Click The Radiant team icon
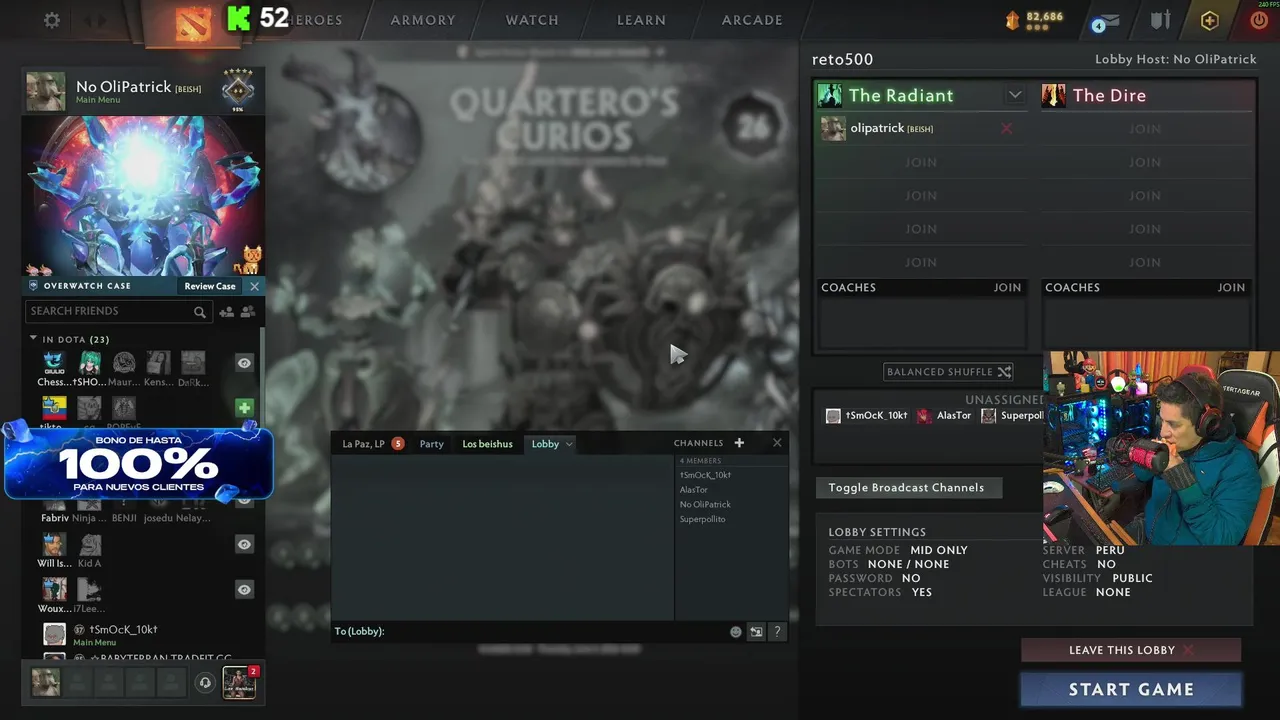 pyautogui.click(x=830, y=95)
